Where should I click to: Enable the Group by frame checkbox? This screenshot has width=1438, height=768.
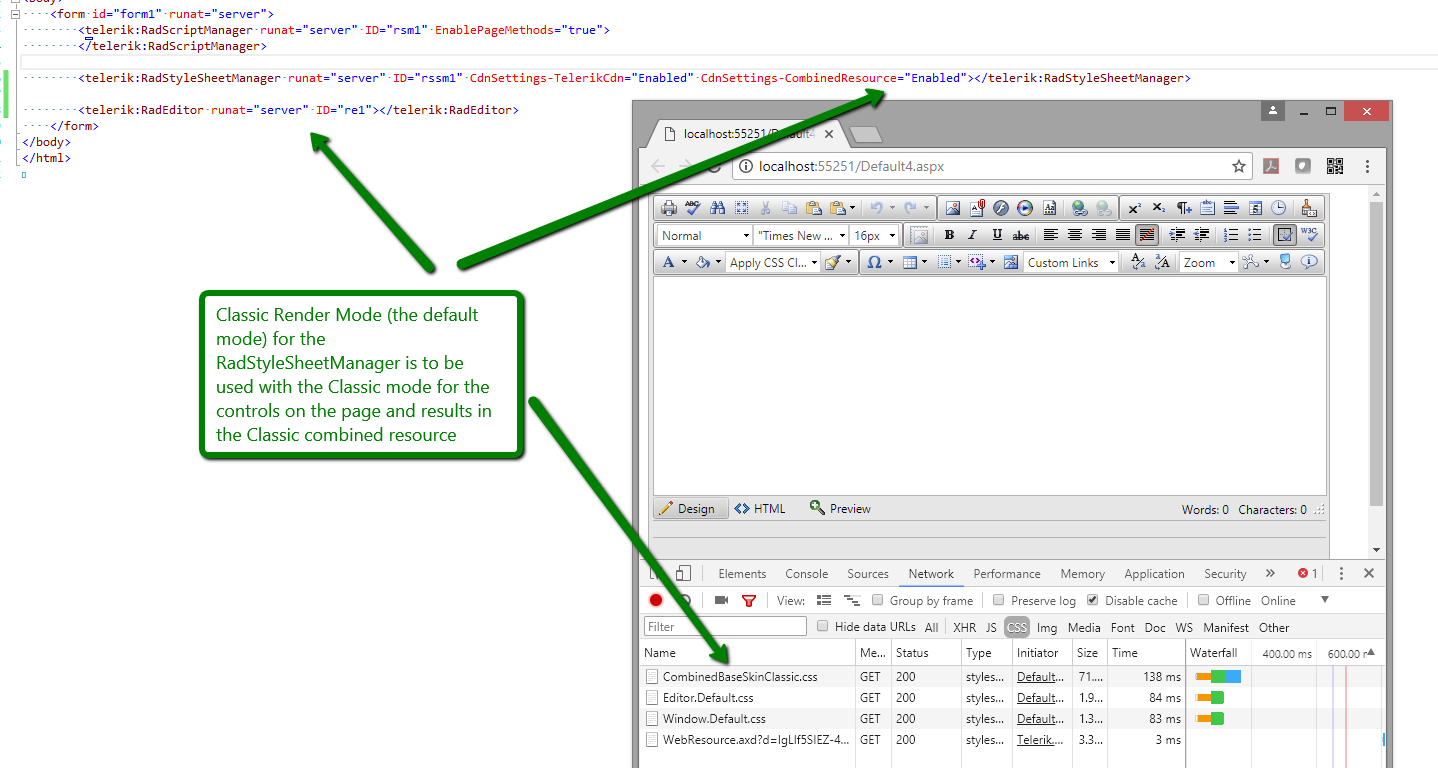(x=877, y=600)
